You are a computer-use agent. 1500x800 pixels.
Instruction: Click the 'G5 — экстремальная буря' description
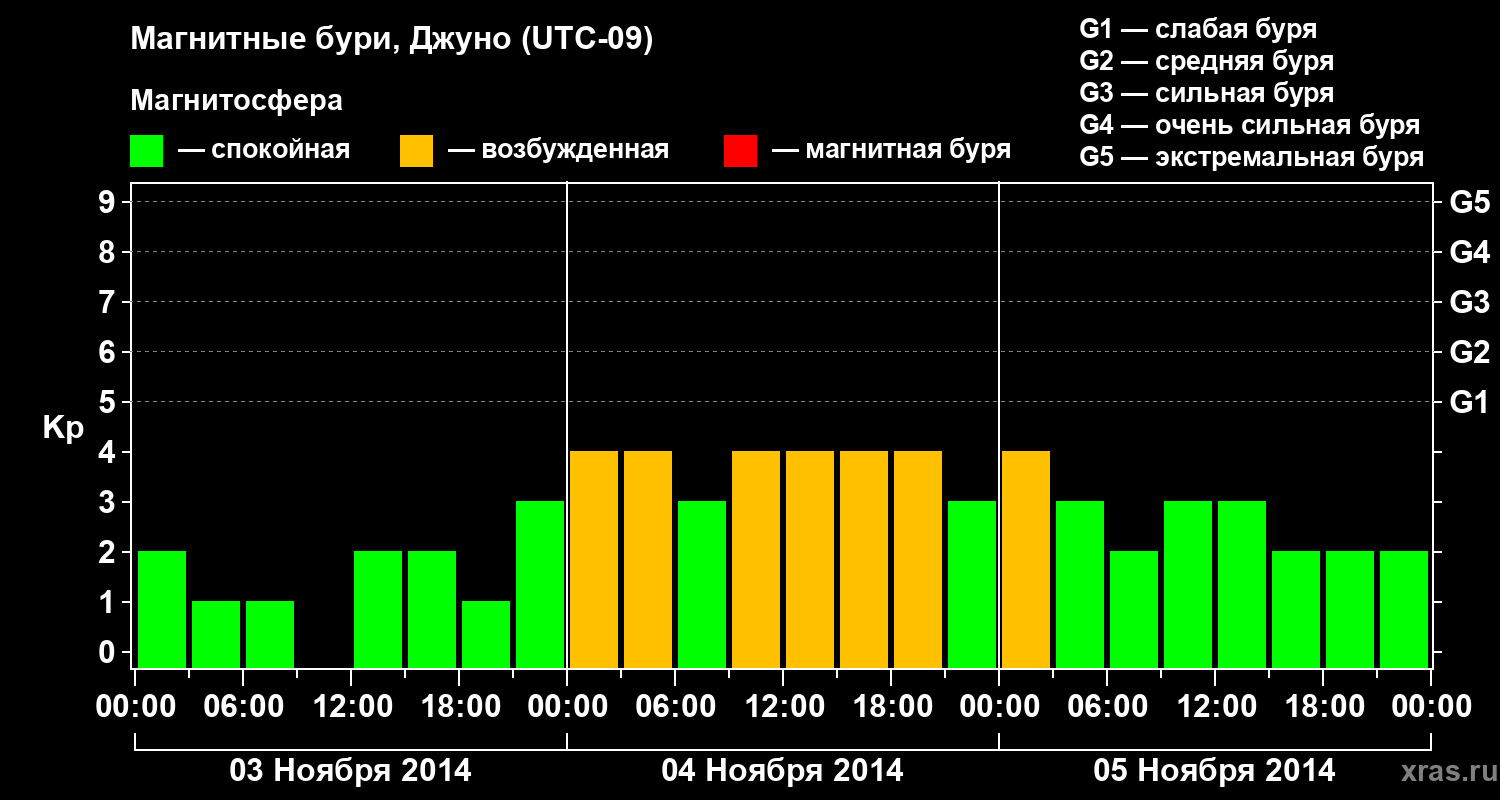[x=1252, y=157]
